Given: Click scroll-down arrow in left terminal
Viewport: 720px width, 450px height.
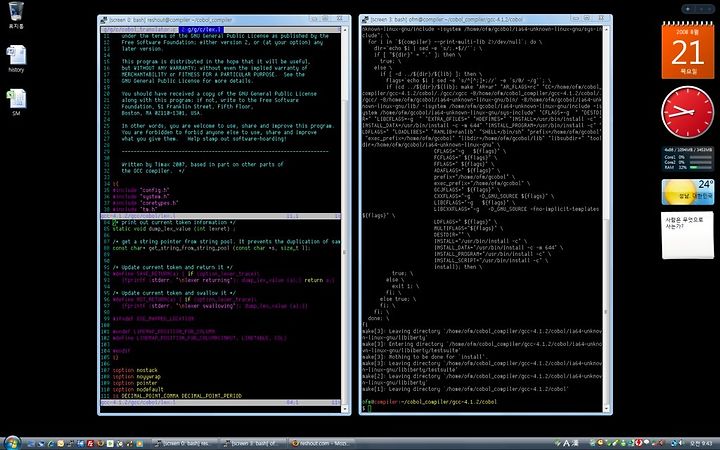Looking at the screenshot, I should pyautogui.click(x=345, y=408).
